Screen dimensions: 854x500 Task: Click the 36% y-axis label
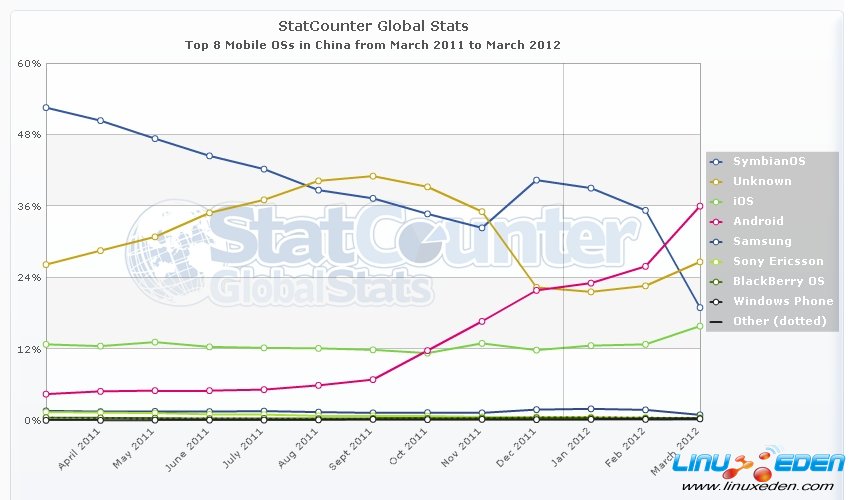(29, 206)
